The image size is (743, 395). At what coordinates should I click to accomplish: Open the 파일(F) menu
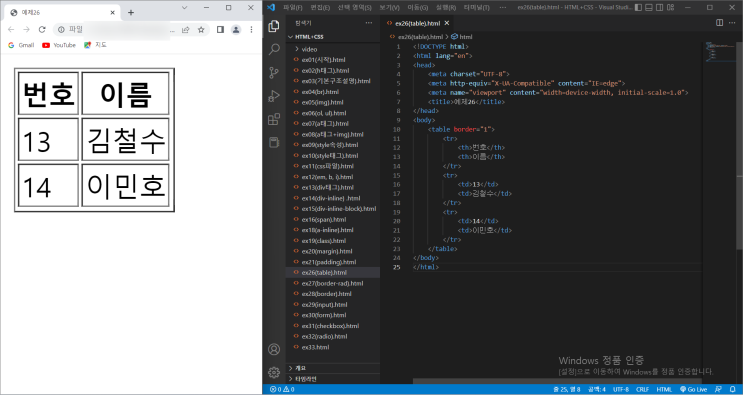pyautogui.click(x=292, y=7)
